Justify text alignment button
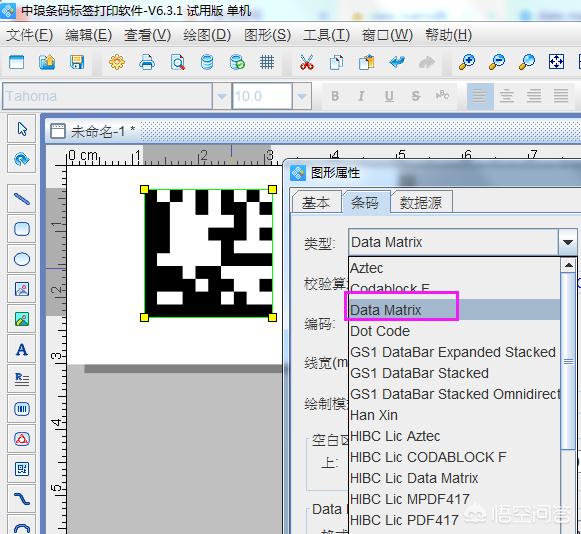 (561, 96)
